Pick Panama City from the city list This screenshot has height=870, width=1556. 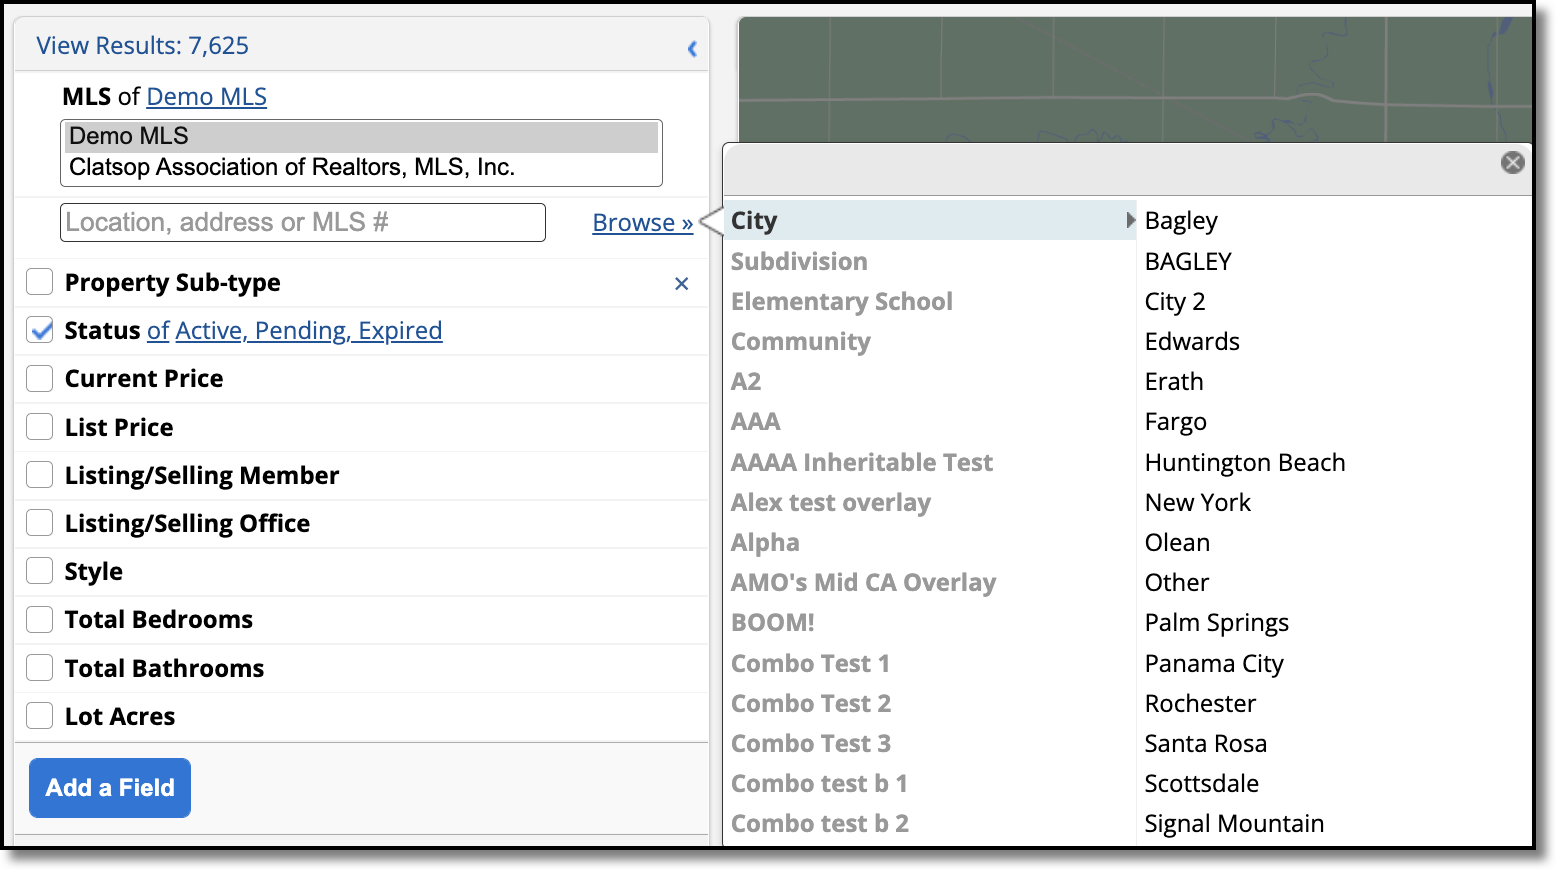pyautogui.click(x=1214, y=663)
